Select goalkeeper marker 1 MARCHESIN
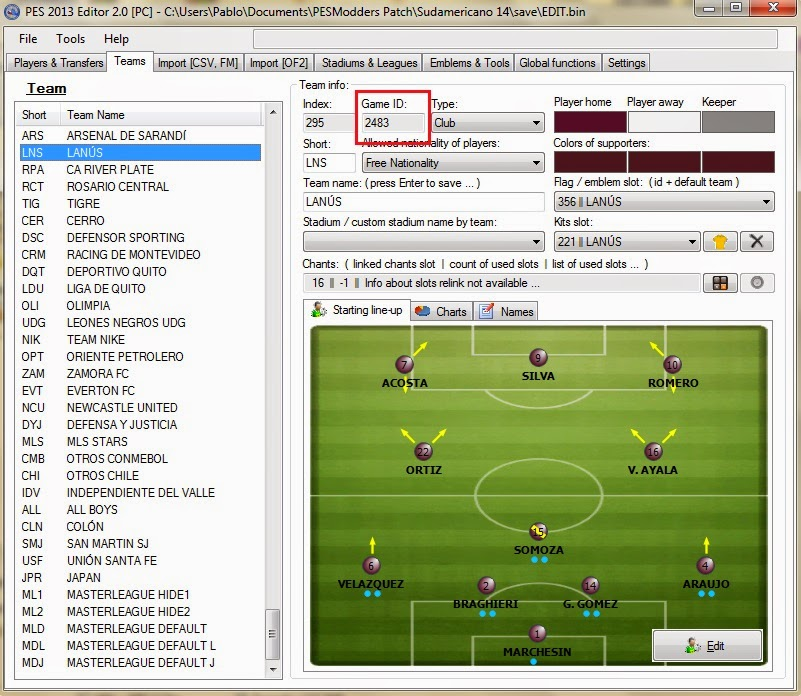The width and height of the screenshot is (801, 696). click(x=537, y=634)
